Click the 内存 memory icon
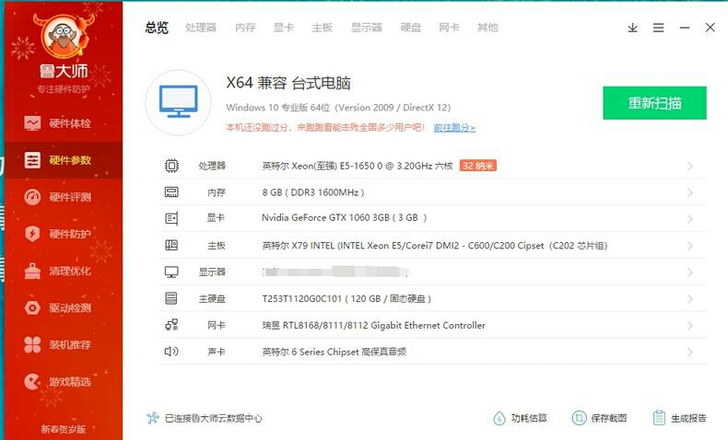This screenshot has height=440, width=728. click(x=171, y=192)
